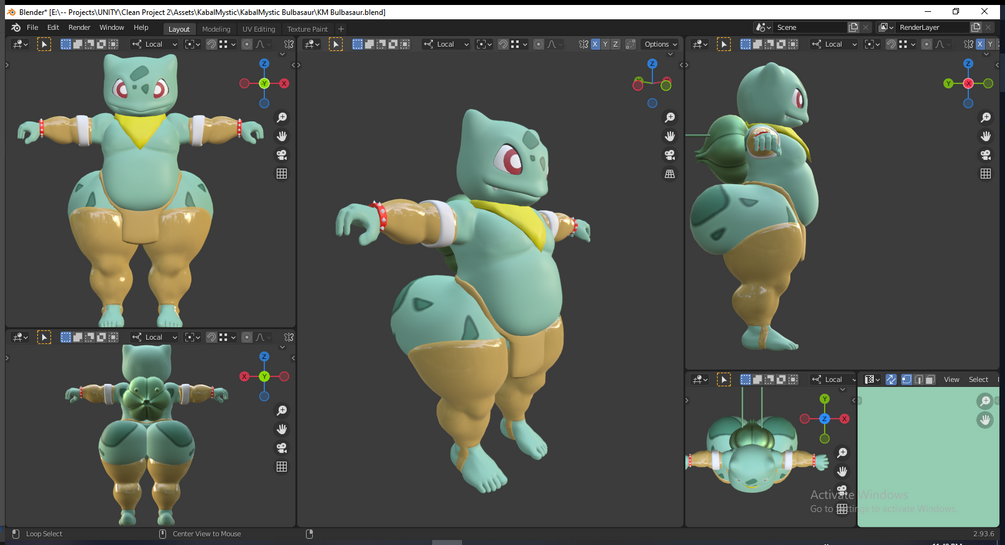The image size is (1005, 545).
Task: Click the zoom magnifier in the back-view viewport
Action: (x=281, y=410)
